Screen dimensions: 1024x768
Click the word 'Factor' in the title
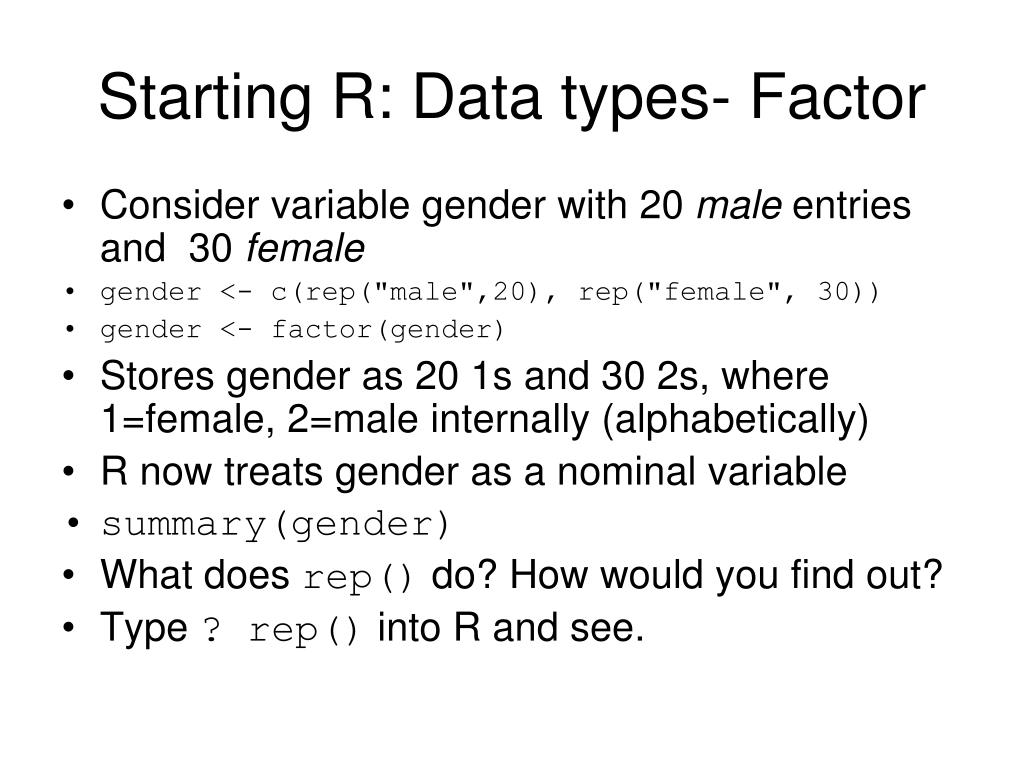pyautogui.click(x=838, y=97)
